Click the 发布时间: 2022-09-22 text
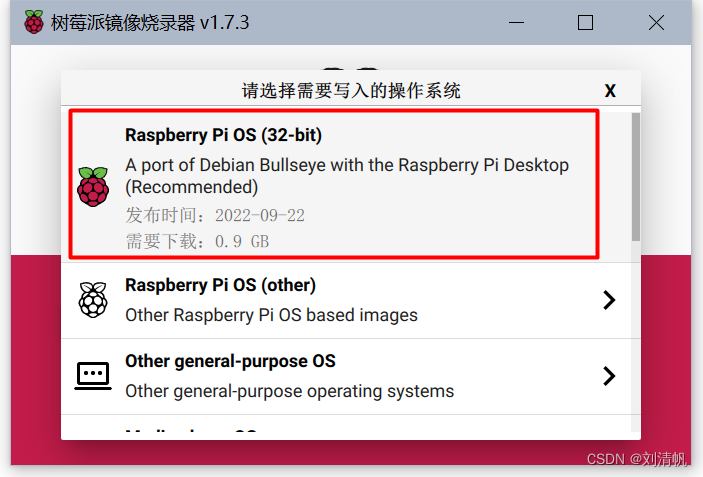 pos(215,216)
